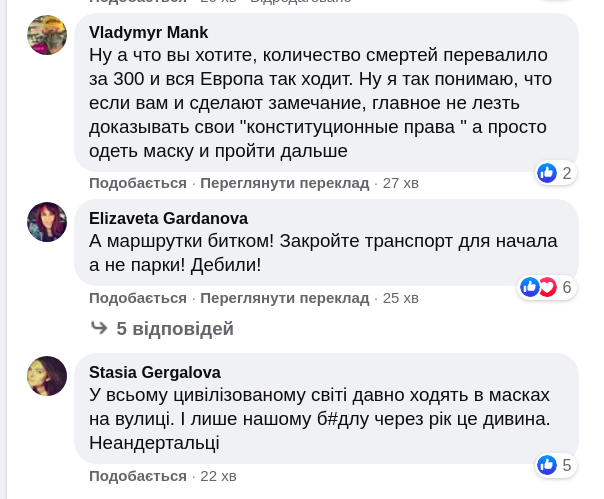Click the like reaction icon on Vladymyr Mank's comment
The width and height of the screenshot is (604, 499).
(x=547, y=173)
